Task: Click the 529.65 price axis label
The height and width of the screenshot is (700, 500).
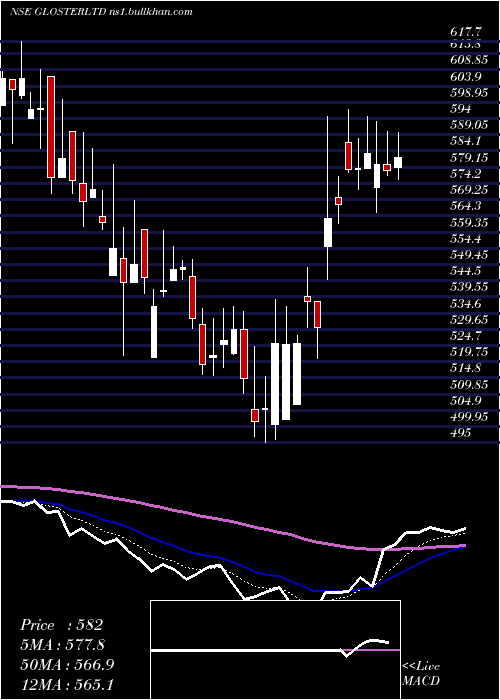Action: point(468,319)
